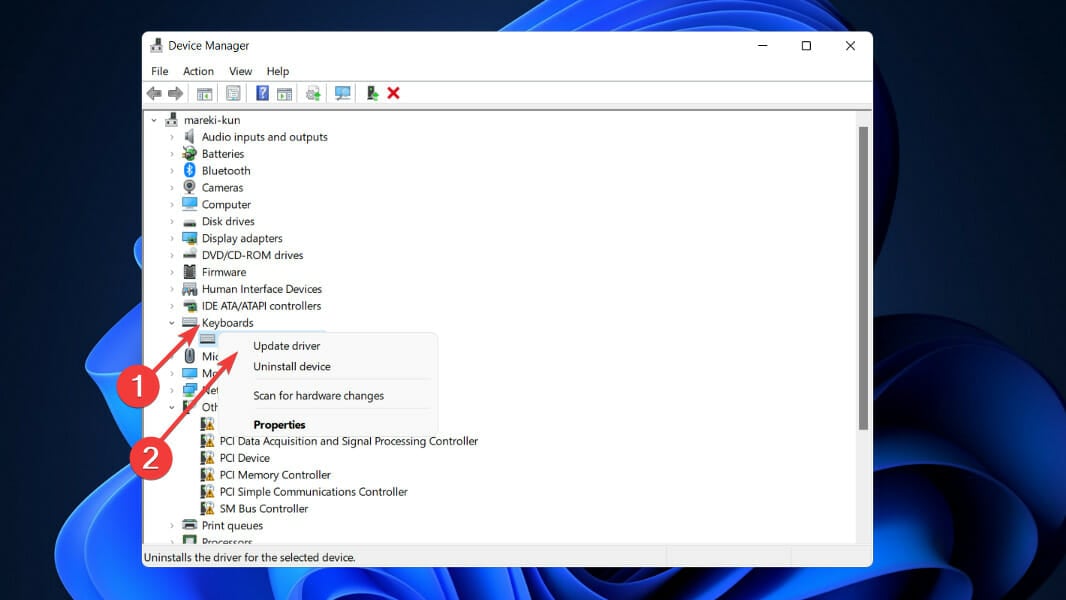Open the File menu
This screenshot has width=1066, height=600.
point(160,71)
